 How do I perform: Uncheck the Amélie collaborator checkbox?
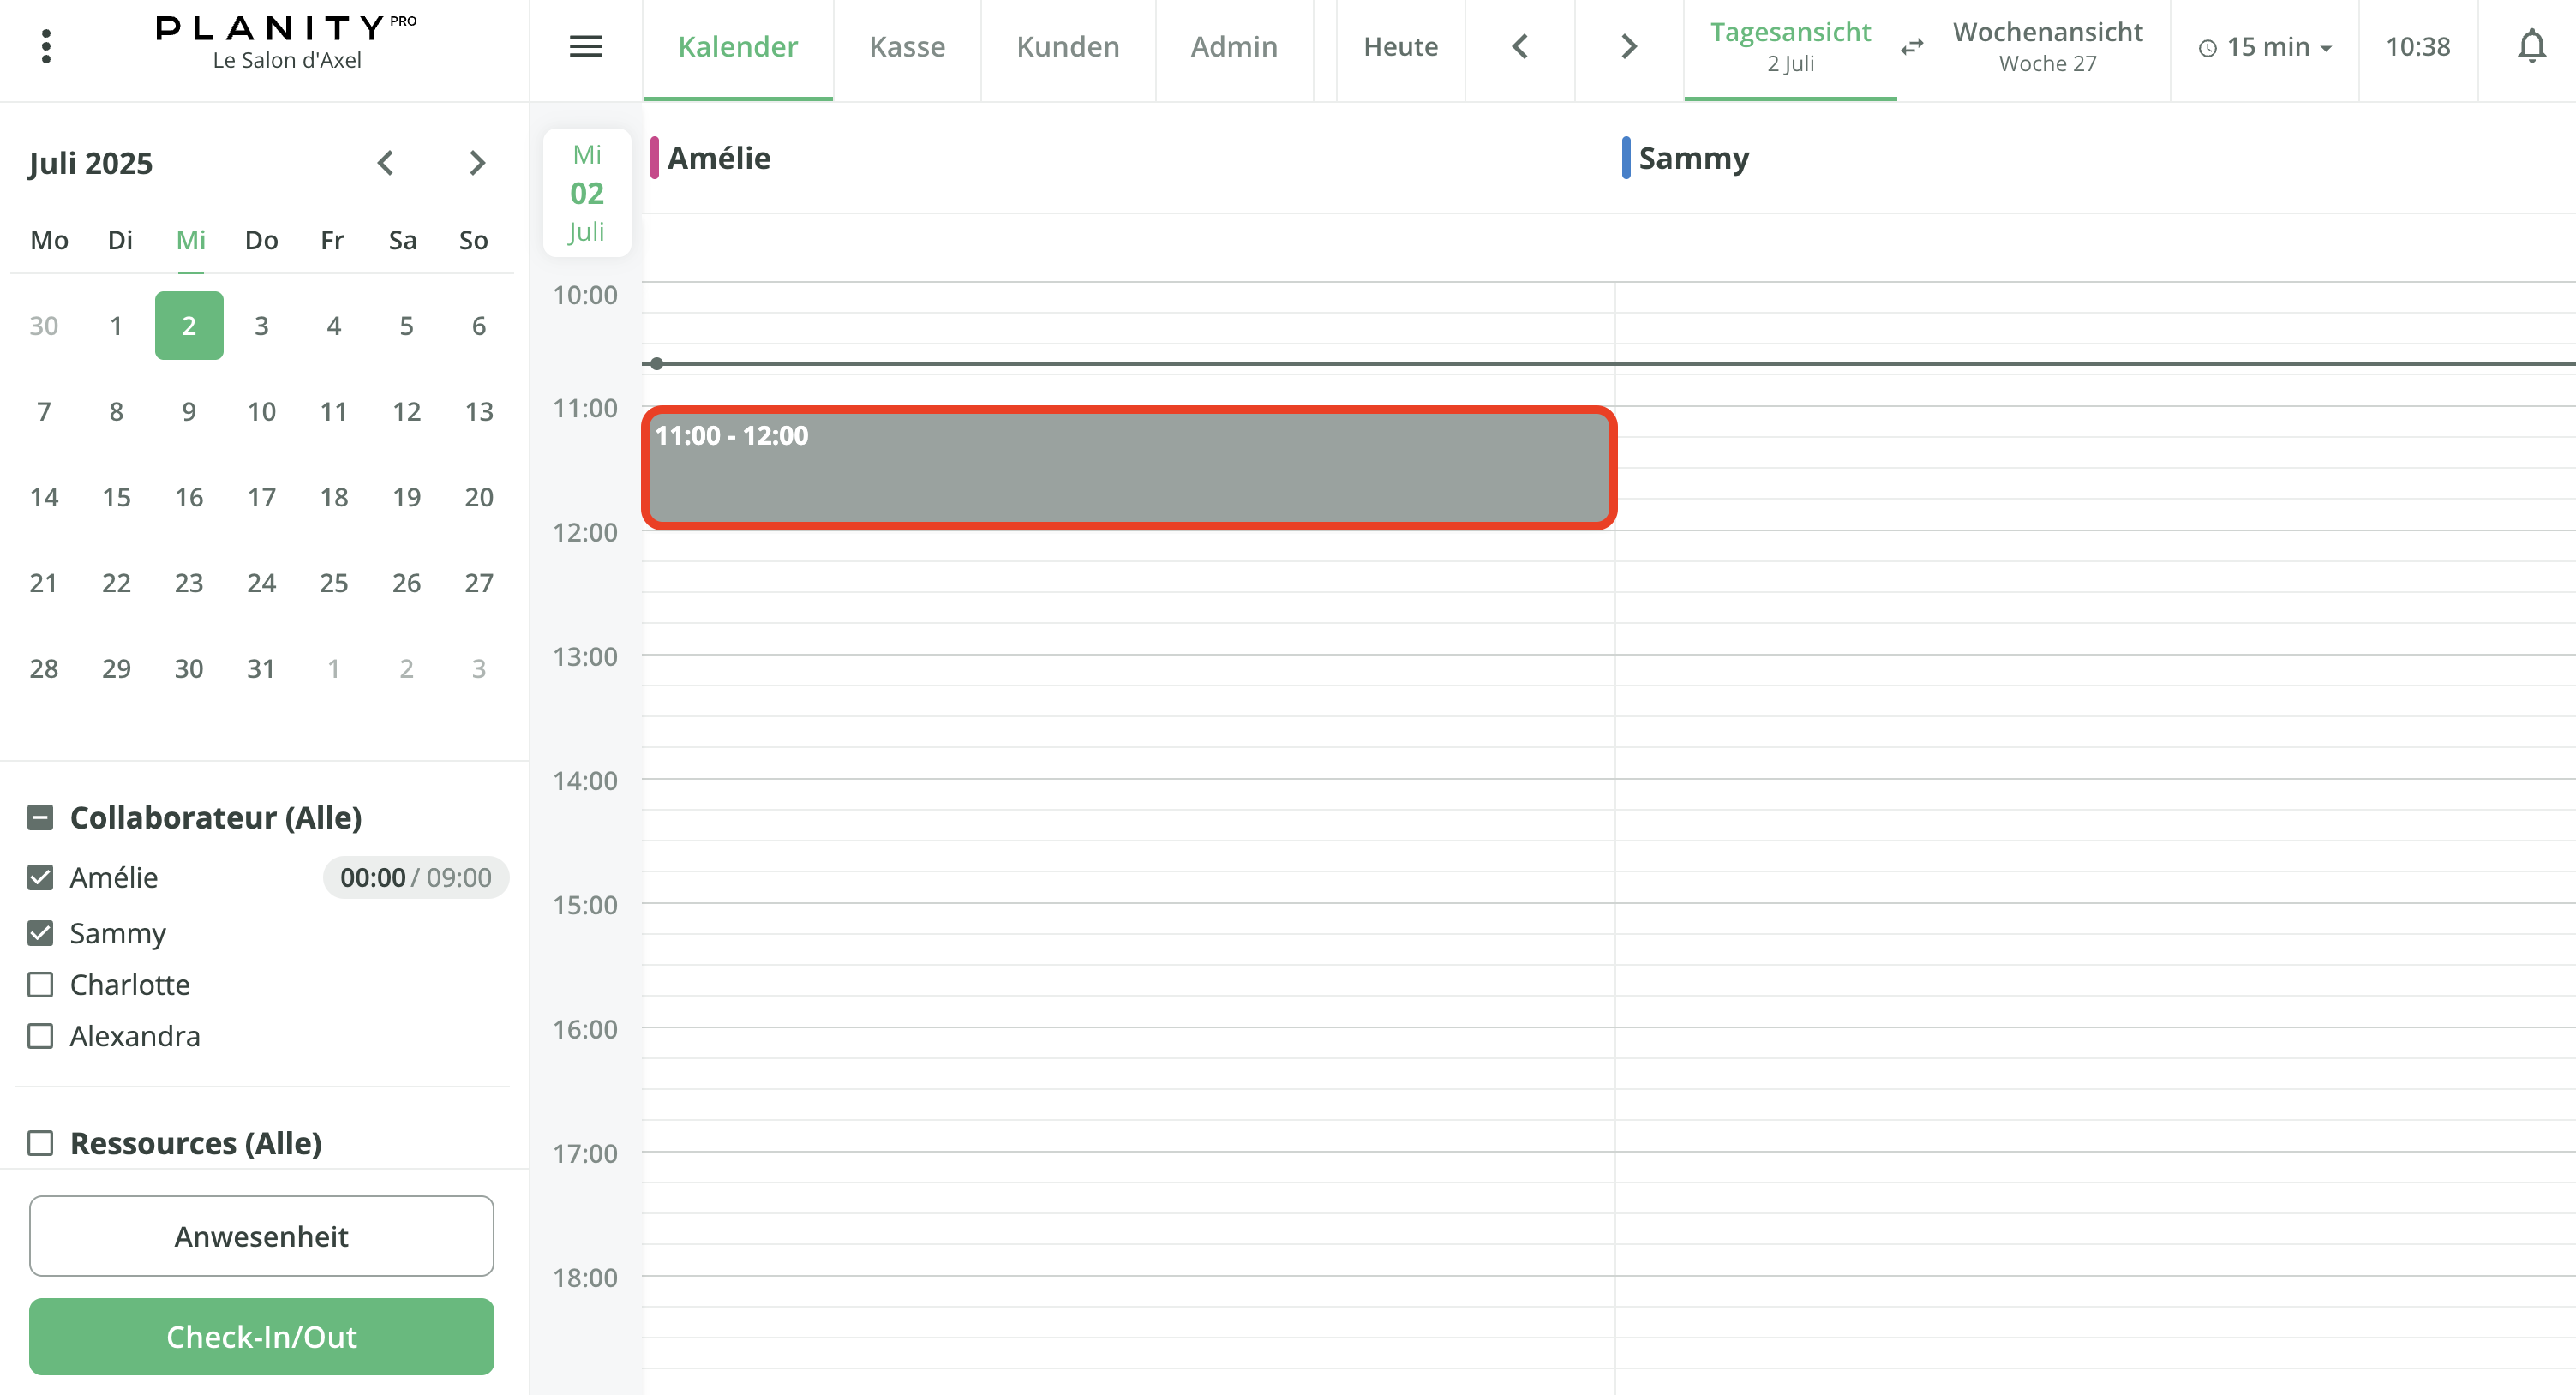coord(40,877)
